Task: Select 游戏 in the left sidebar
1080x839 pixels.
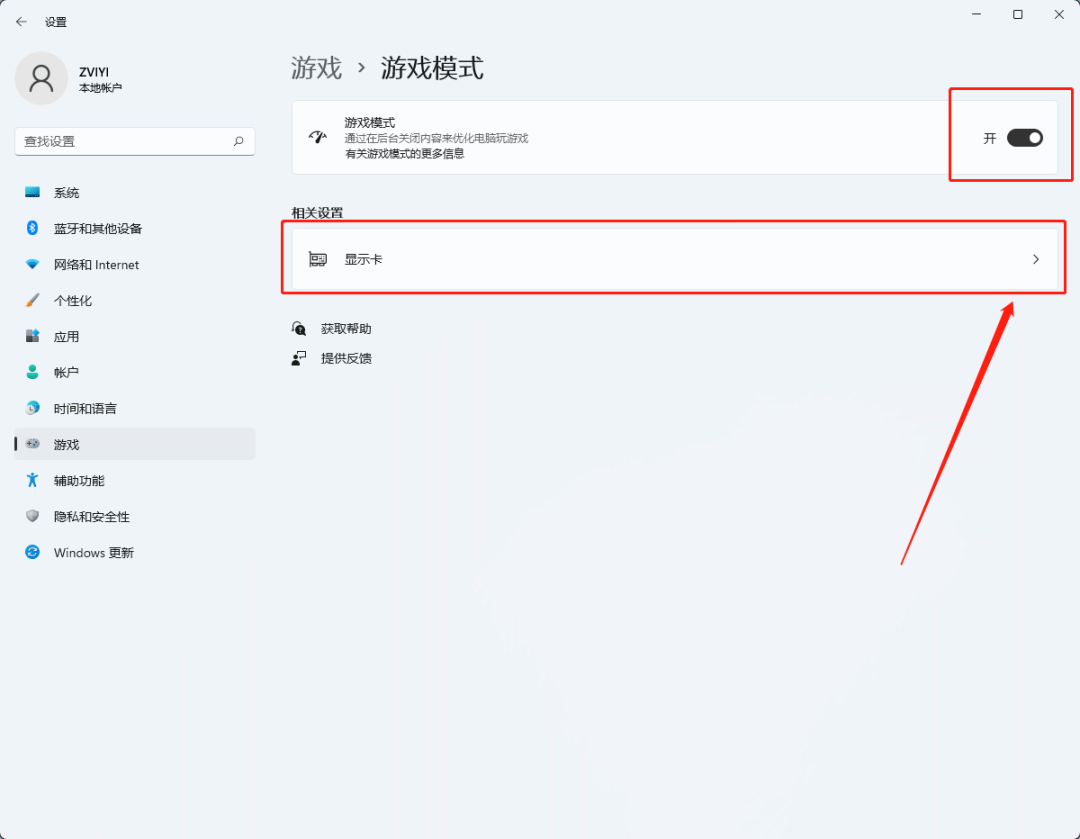Action: 67,444
